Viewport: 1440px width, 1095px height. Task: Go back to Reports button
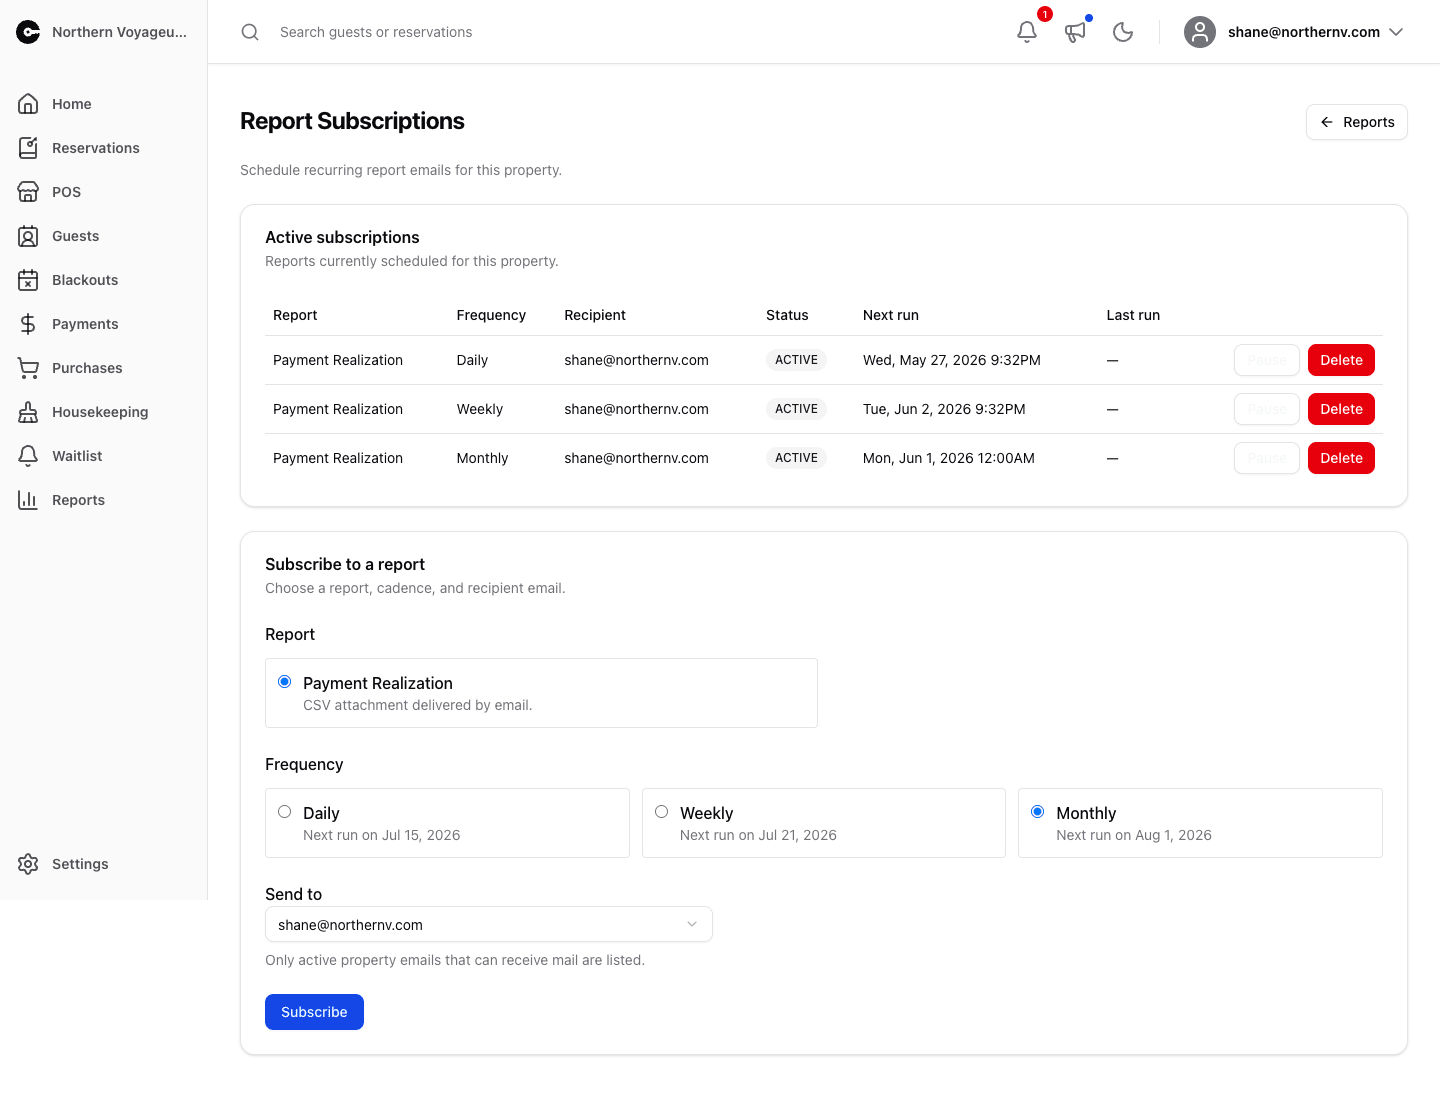[x=1357, y=122]
